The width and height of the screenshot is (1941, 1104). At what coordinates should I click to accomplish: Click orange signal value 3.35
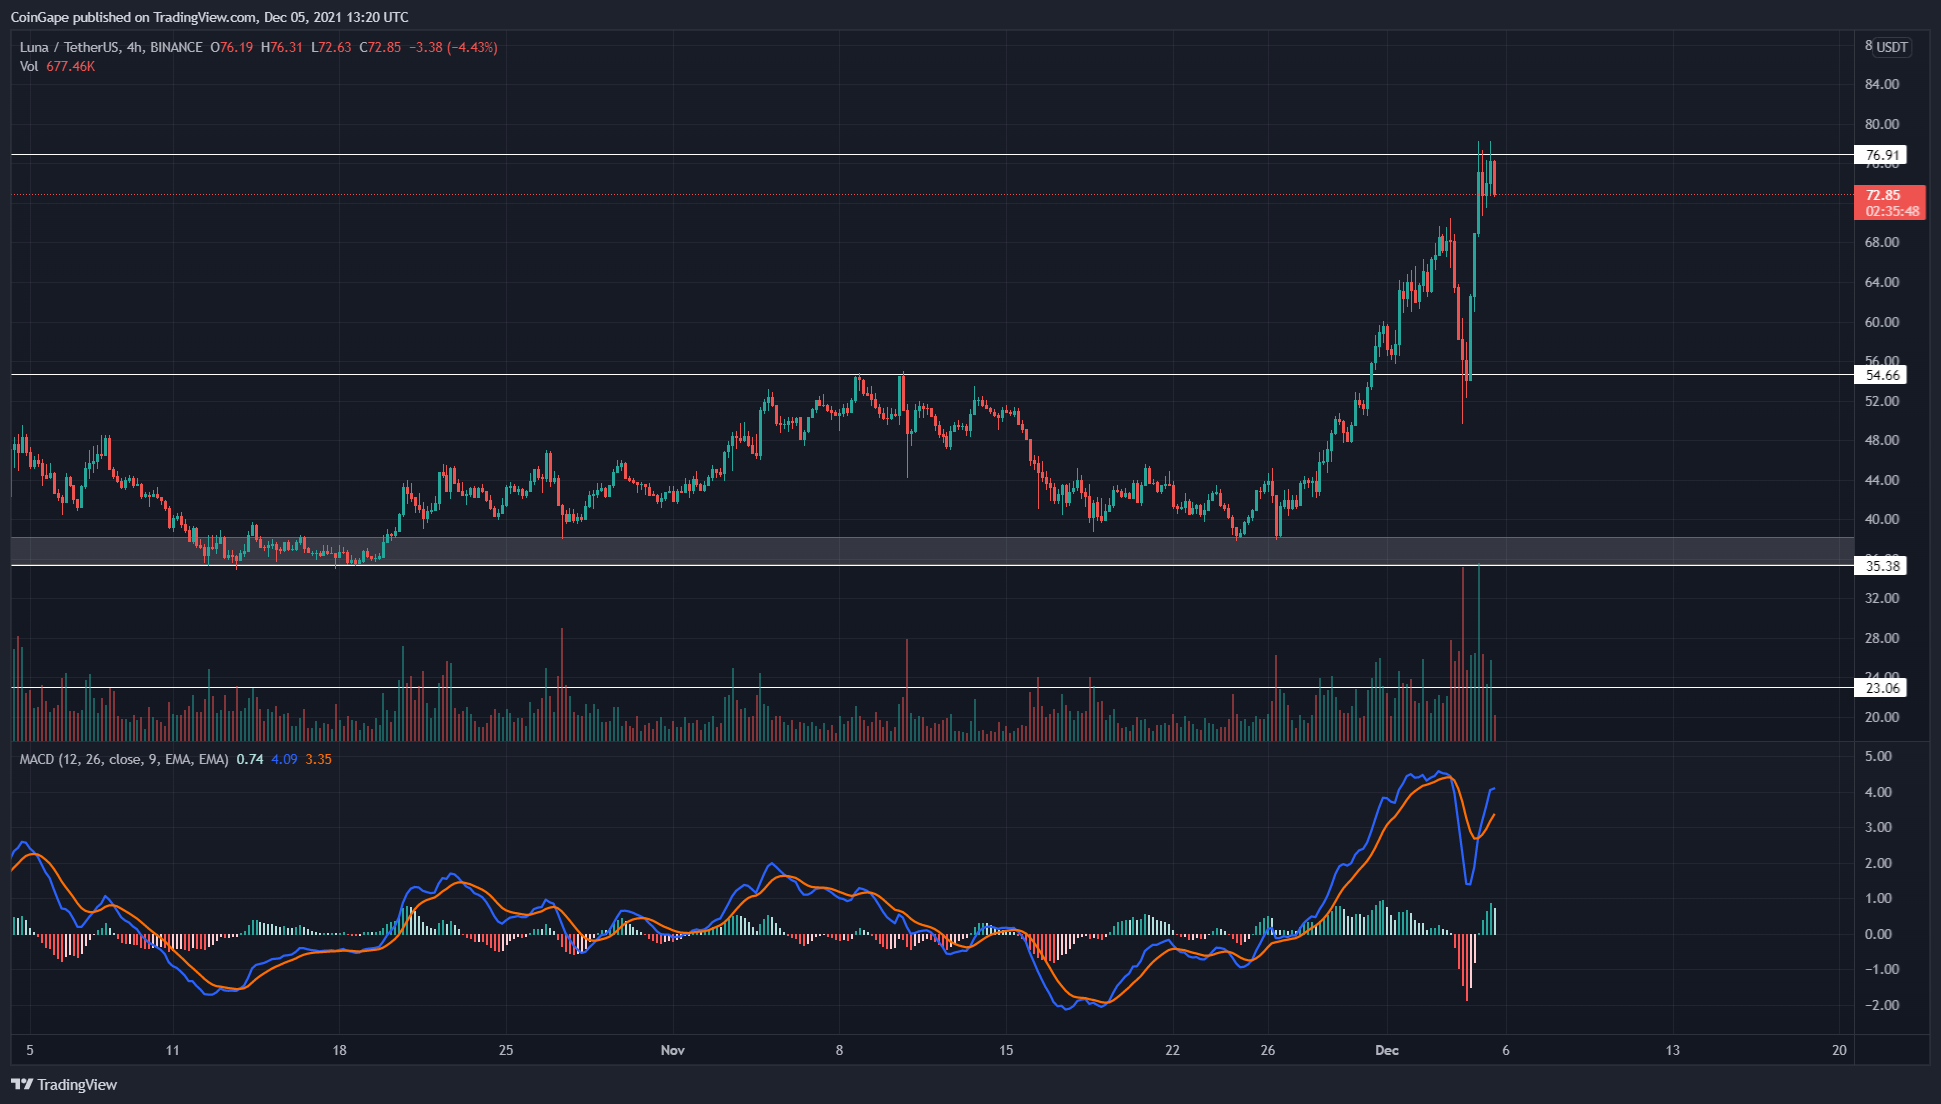click(318, 759)
